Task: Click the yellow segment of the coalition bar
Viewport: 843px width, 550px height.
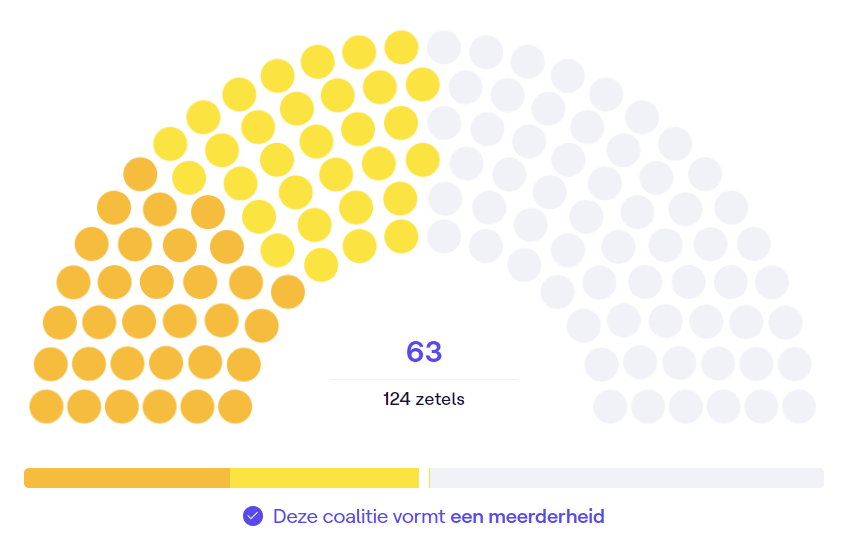Action: coord(324,478)
